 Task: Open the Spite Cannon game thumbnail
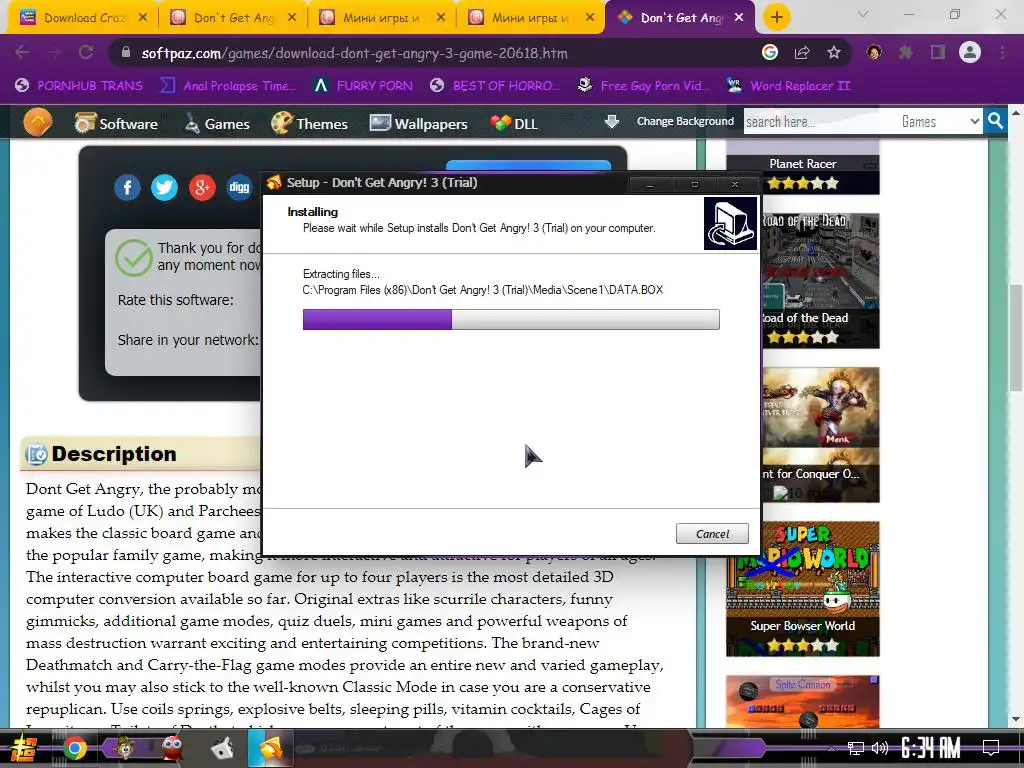803,701
